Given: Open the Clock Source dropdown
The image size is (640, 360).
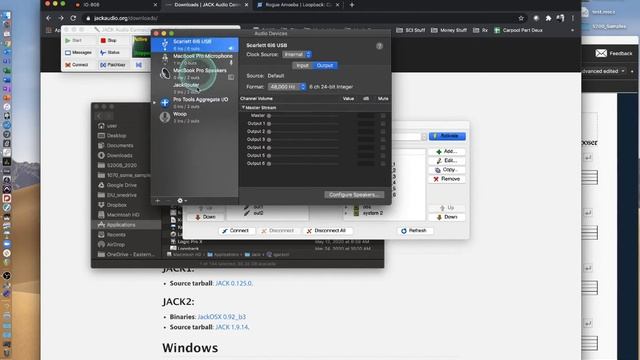Looking at the screenshot, I should [x=297, y=54].
